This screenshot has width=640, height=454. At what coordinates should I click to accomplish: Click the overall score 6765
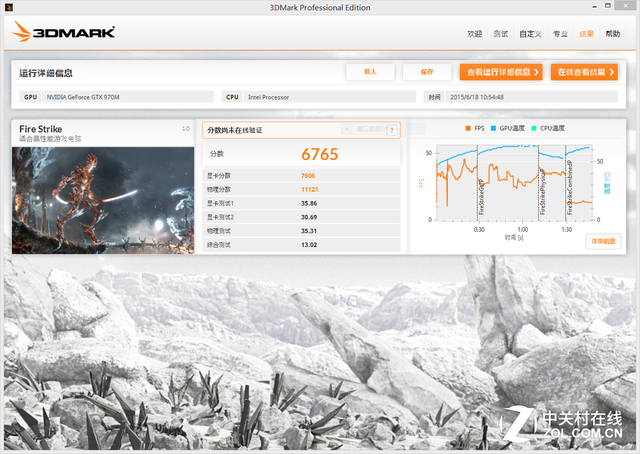pos(320,154)
